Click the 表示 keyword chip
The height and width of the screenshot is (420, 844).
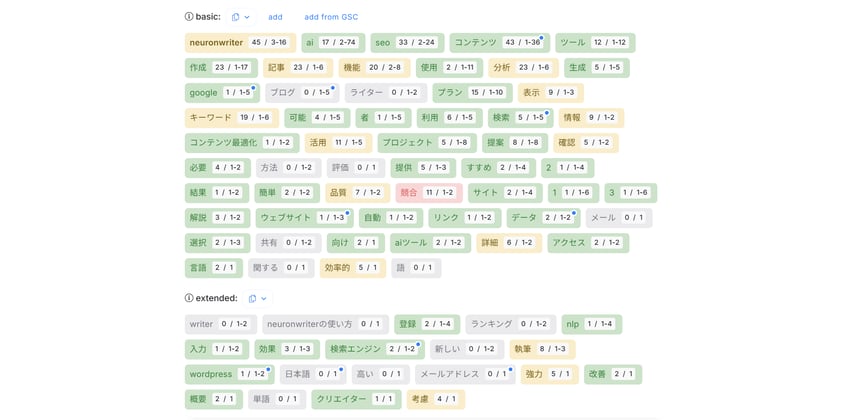tap(551, 93)
